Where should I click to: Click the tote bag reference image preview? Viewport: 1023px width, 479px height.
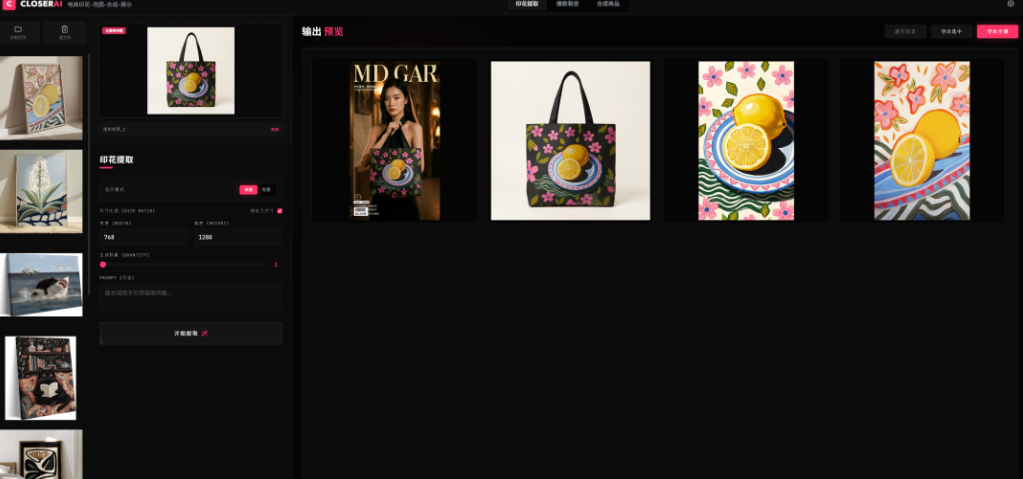[x=191, y=70]
